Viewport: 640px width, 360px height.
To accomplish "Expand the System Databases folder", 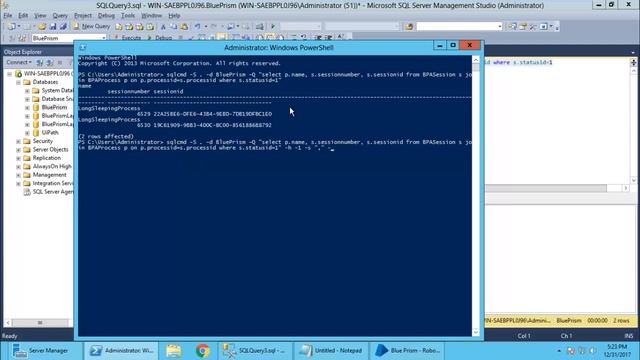I will point(27,91).
